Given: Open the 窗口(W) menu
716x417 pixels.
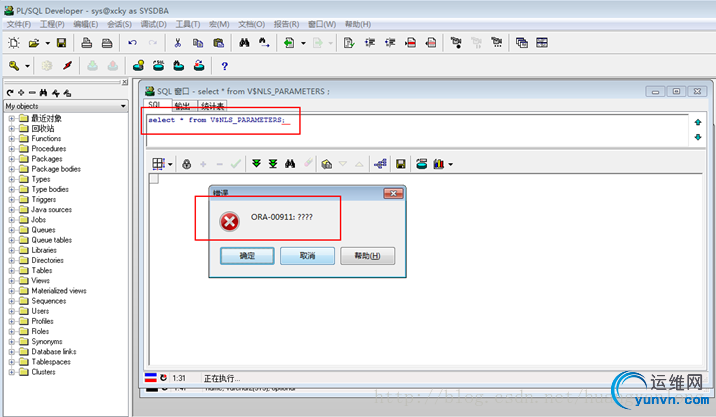Looking at the screenshot, I should 322,24.
